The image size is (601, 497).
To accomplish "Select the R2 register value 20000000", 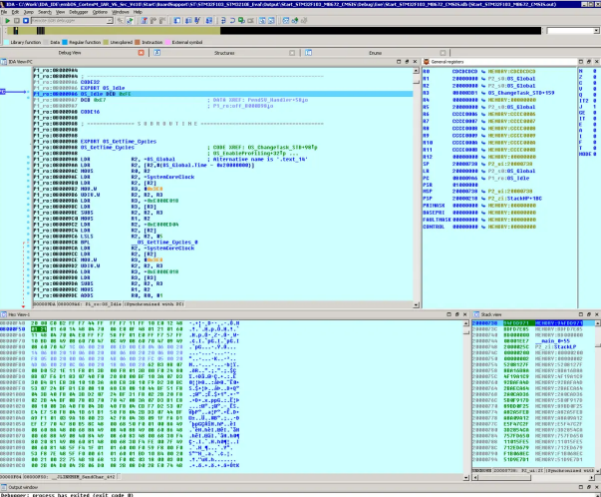I will pyautogui.click(x=465, y=86).
